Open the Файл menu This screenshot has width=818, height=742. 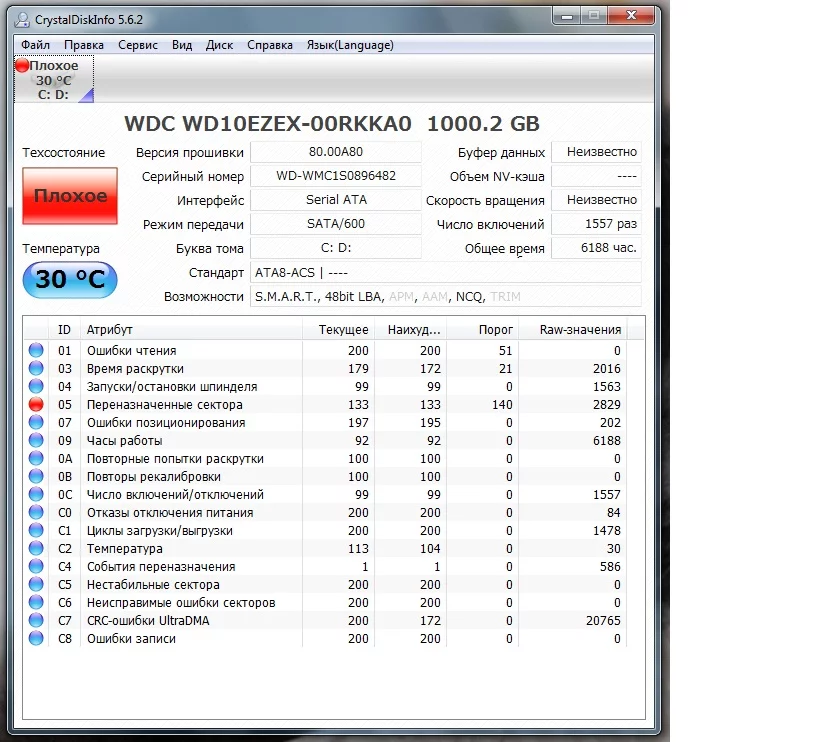(x=35, y=45)
